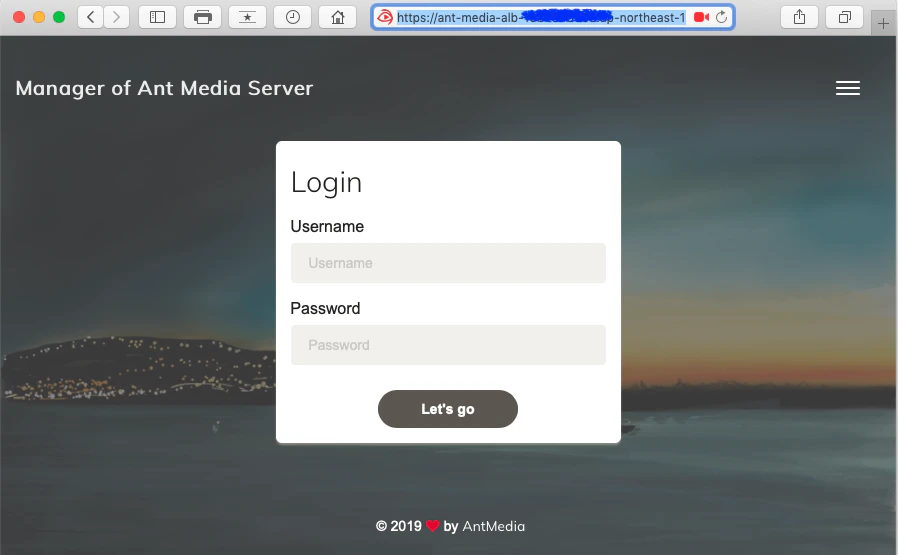Minimize the window with the yellow button
Viewport: 898px width, 555px height.
point(39,17)
